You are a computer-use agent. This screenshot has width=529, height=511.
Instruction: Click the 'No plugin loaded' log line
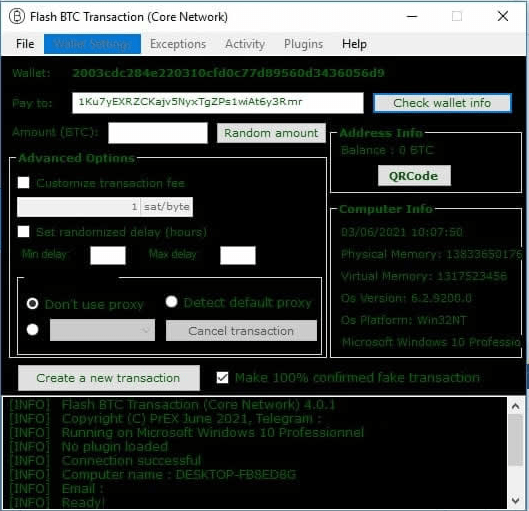click(115, 447)
